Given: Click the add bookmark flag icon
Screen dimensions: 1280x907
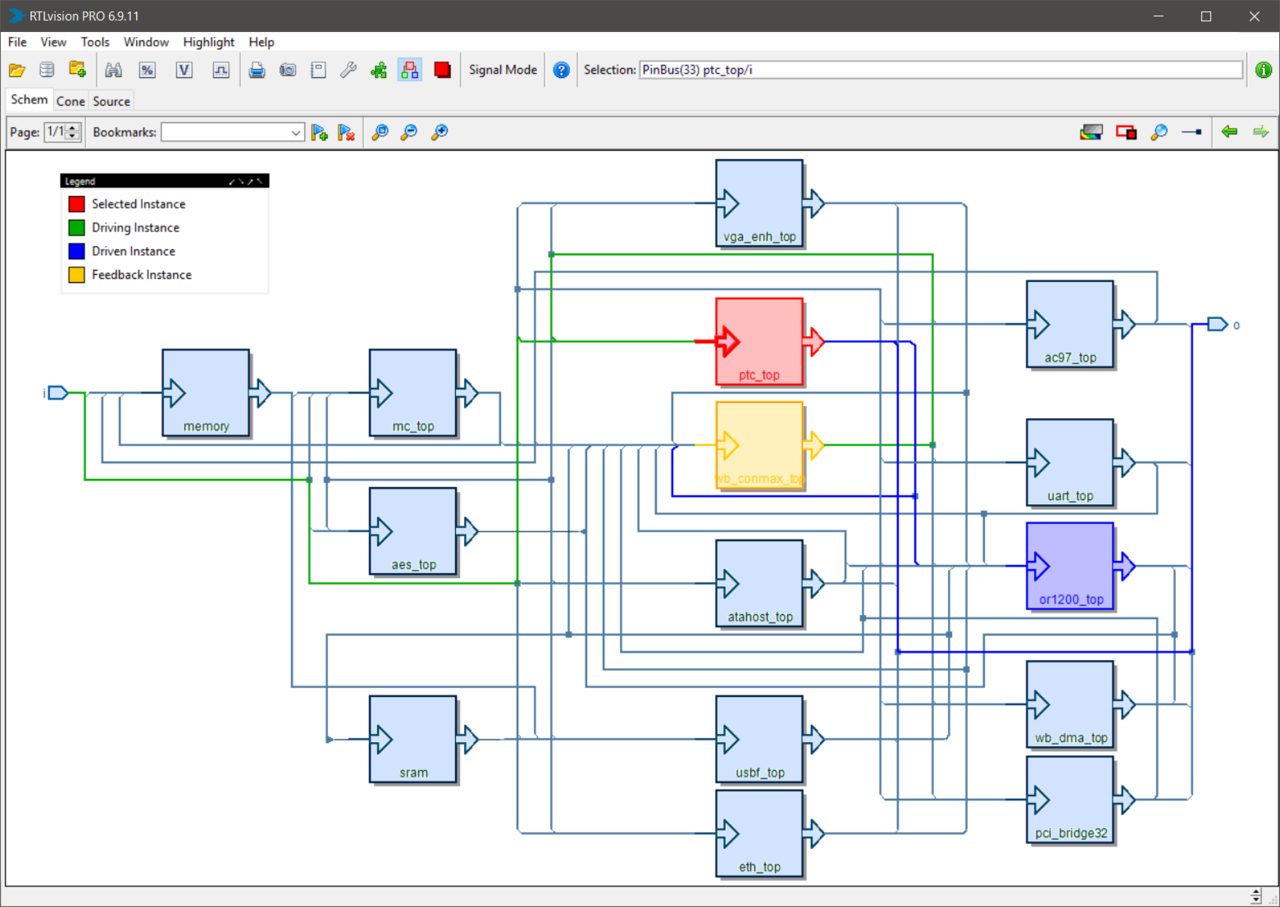Looking at the screenshot, I should (319, 132).
